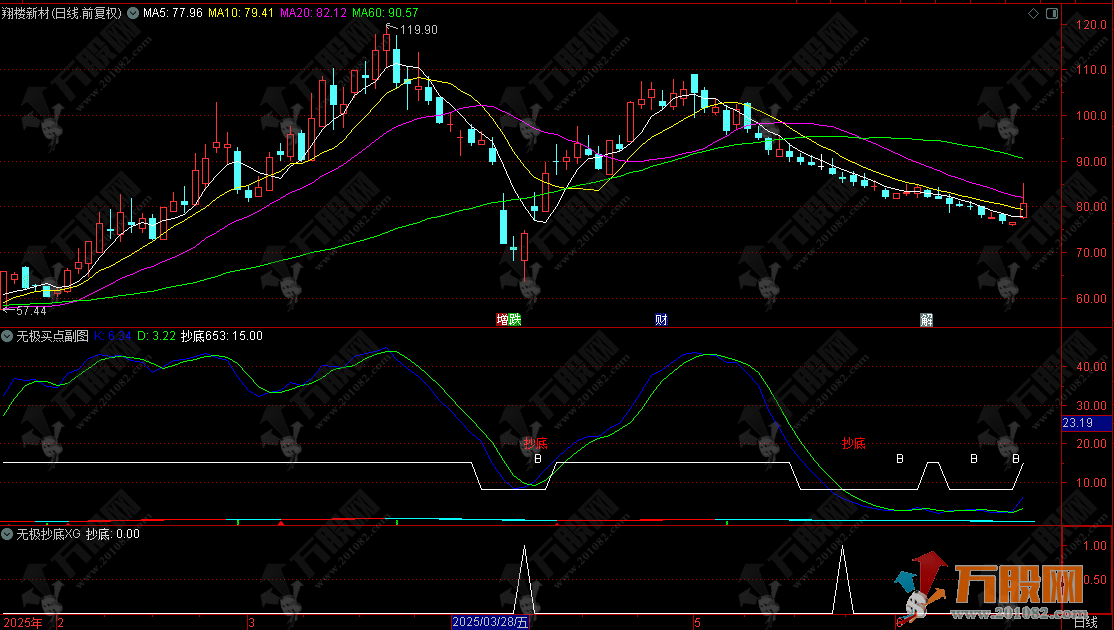
Task: Click the 日线 period label at bottom-right
Action: 1085,622
